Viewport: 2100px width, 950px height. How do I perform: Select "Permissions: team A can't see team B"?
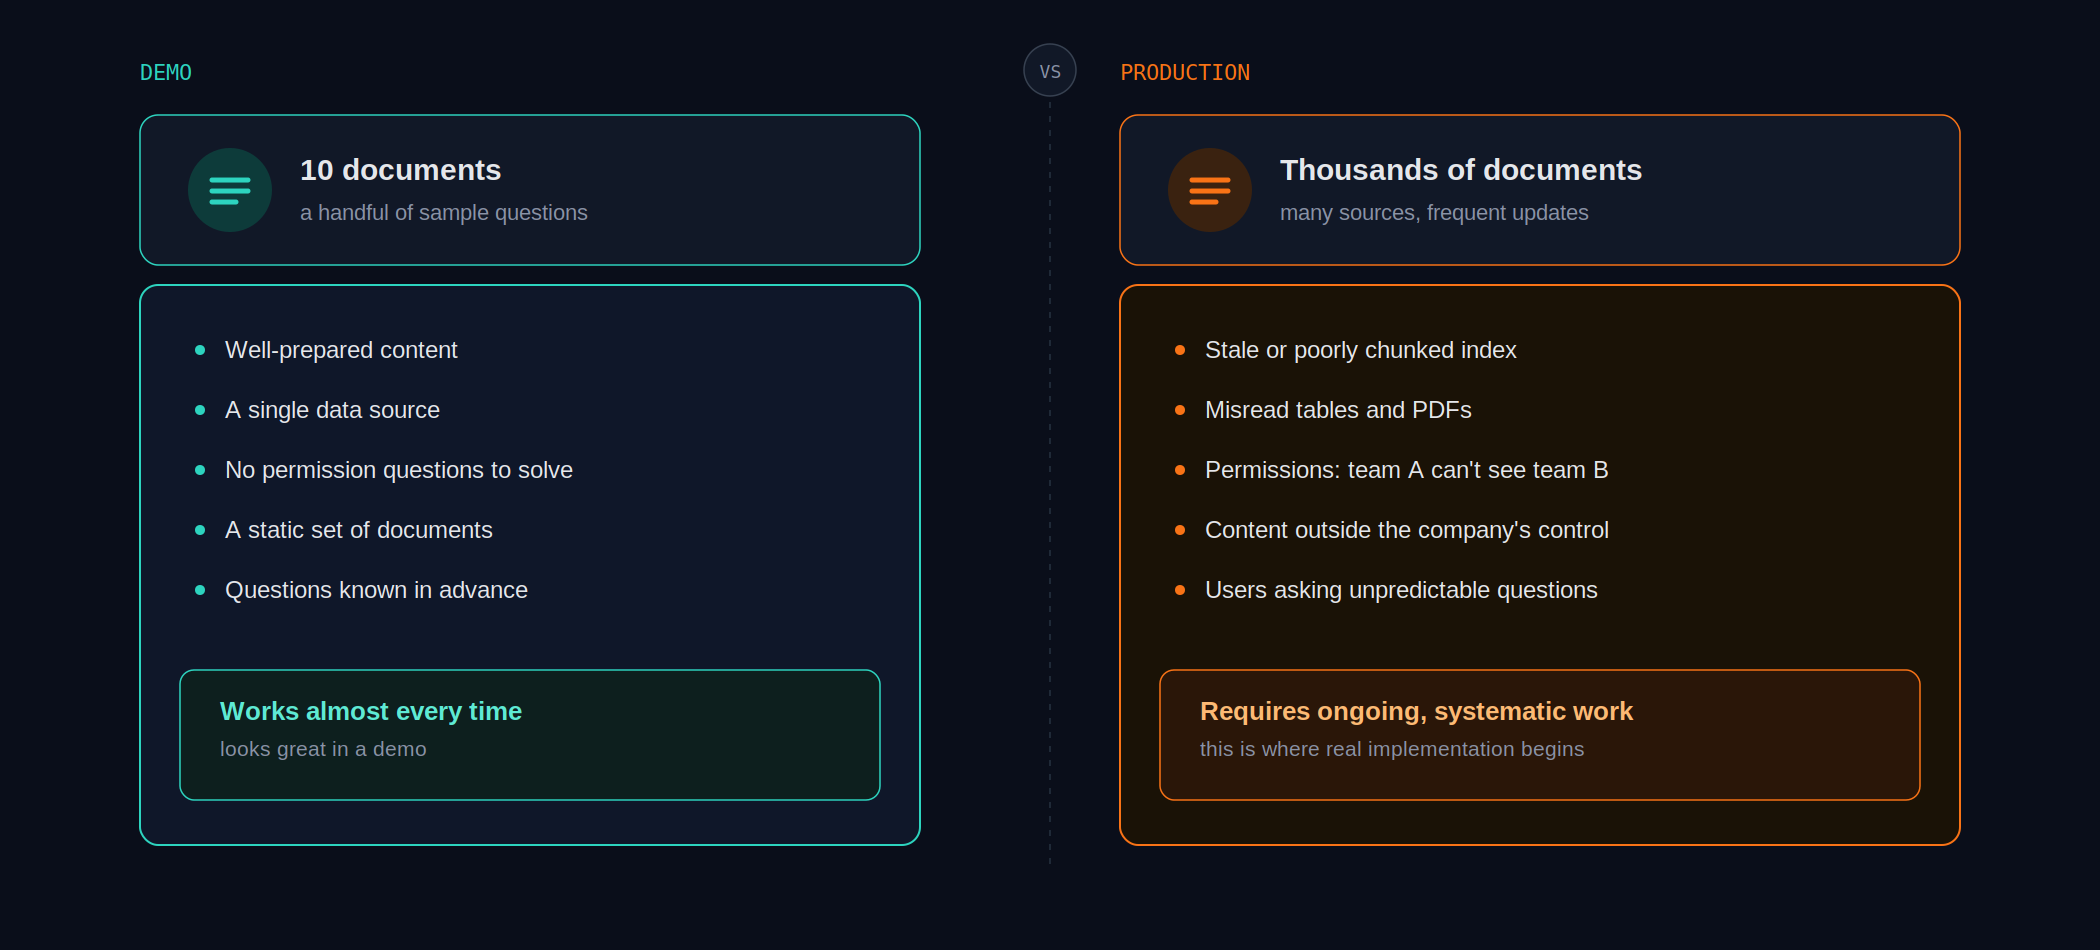pyautogui.click(x=1406, y=470)
